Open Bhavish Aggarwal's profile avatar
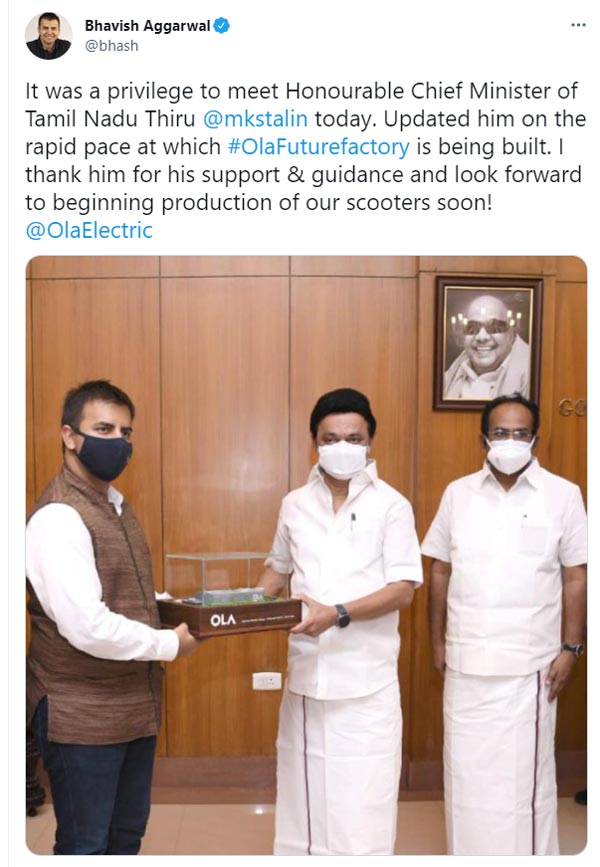This screenshot has width=600, height=867. coord(49,36)
